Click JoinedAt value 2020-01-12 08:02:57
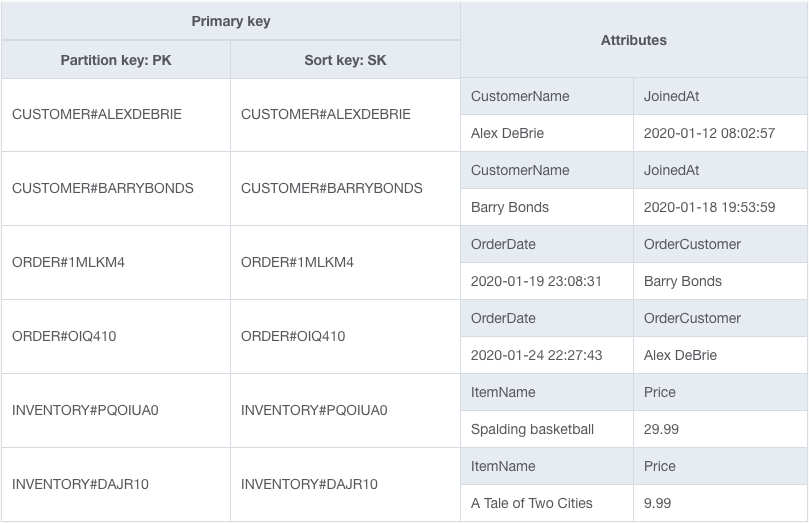The width and height of the screenshot is (809, 523). [709, 133]
